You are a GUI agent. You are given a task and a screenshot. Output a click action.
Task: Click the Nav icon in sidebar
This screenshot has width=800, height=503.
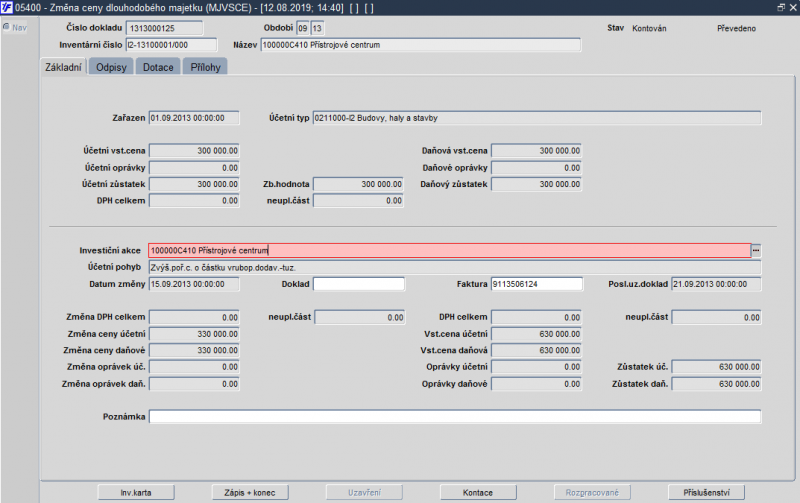[x=6, y=27]
